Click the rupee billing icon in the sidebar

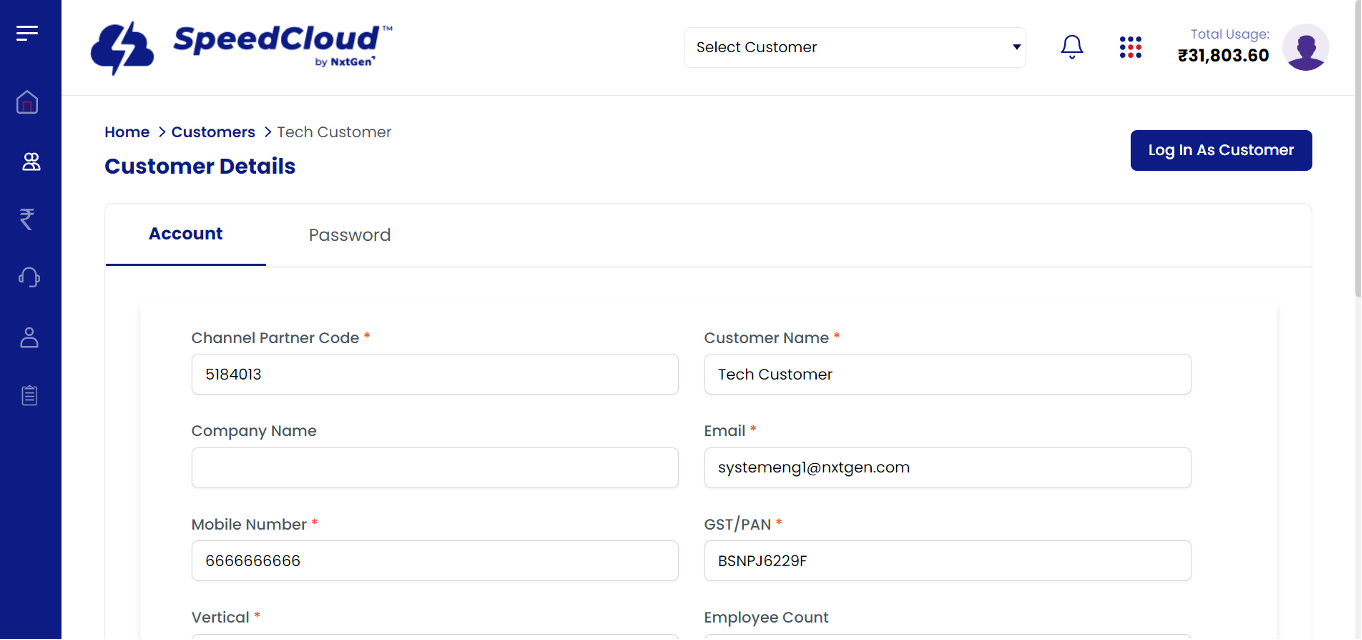click(x=28, y=219)
